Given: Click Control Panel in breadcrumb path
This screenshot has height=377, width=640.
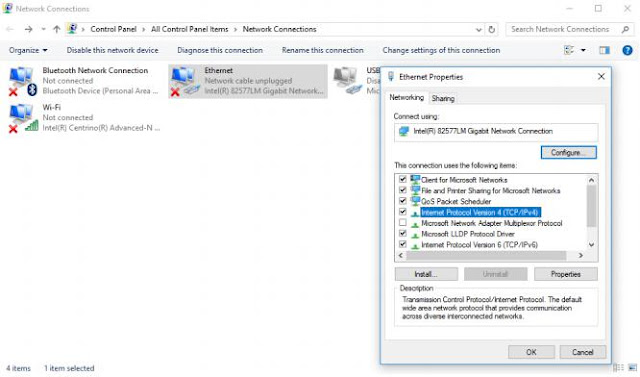Looking at the screenshot, I should (113, 29).
